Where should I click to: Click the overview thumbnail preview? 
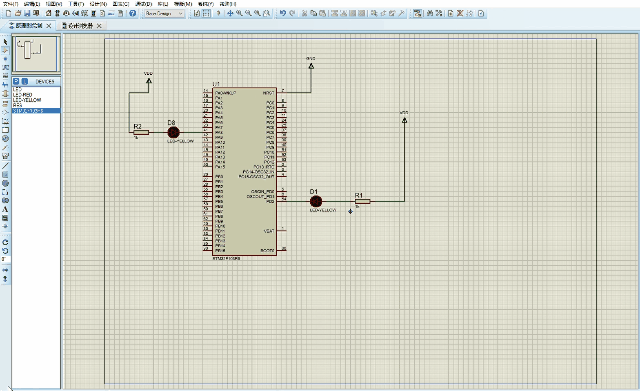click(x=36, y=54)
